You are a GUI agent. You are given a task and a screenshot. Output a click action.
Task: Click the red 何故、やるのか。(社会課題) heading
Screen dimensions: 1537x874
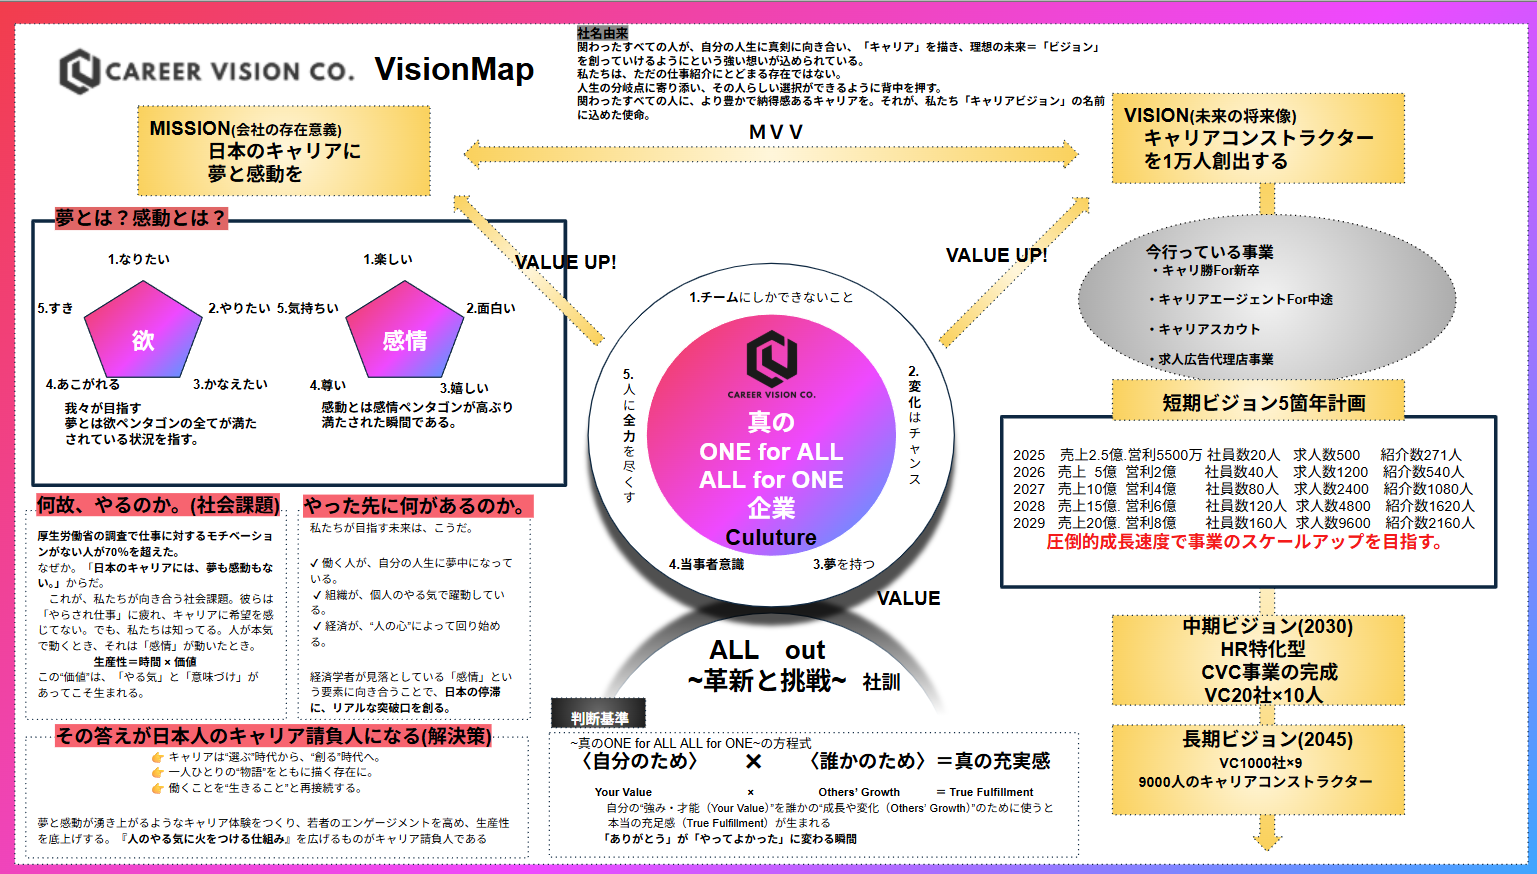(158, 506)
